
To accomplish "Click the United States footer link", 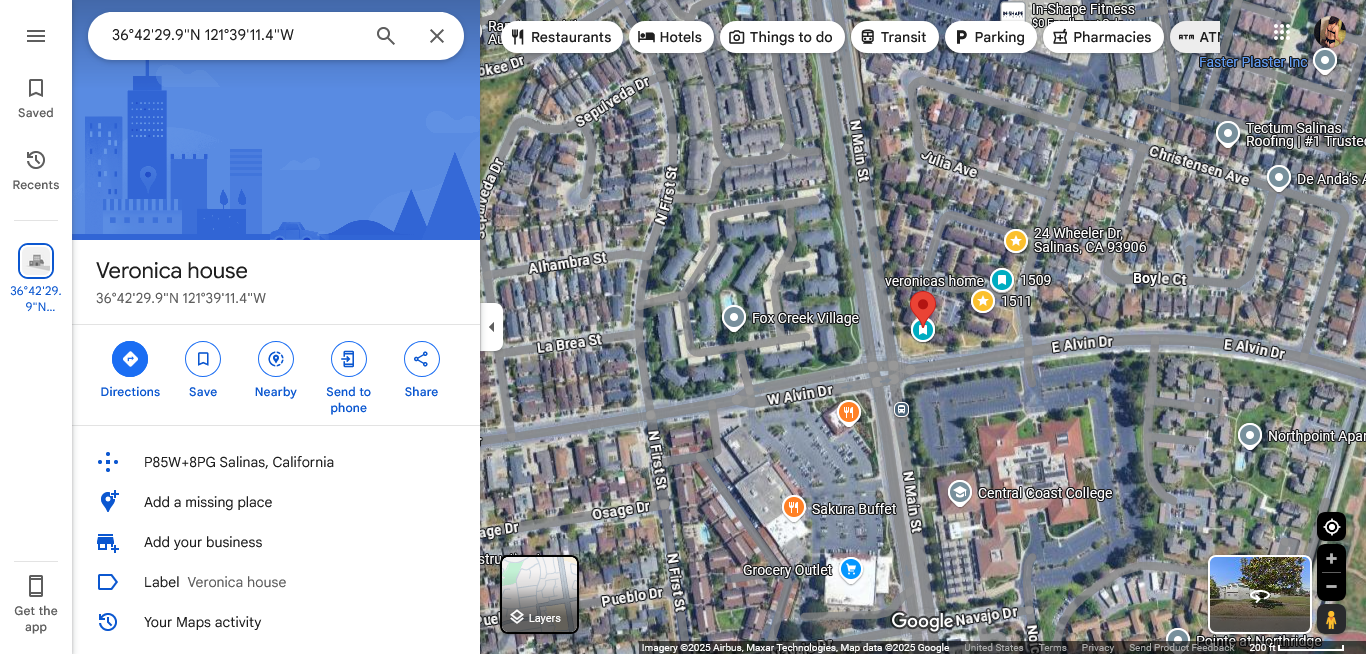I will pyautogui.click(x=993, y=648).
